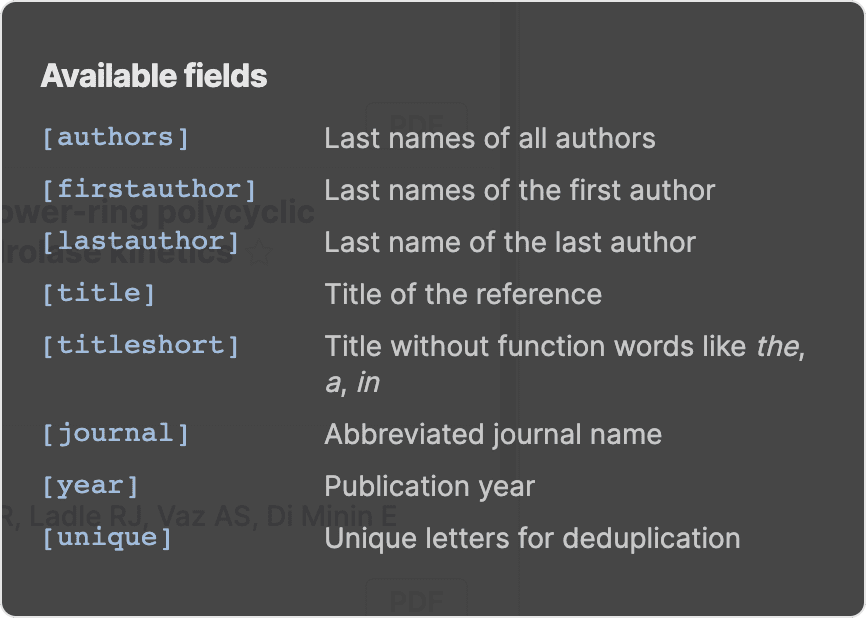Click the dimmed PDF button at bottom
Image resolution: width=866 pixels, height=618 pixels.
pos(416,600)
